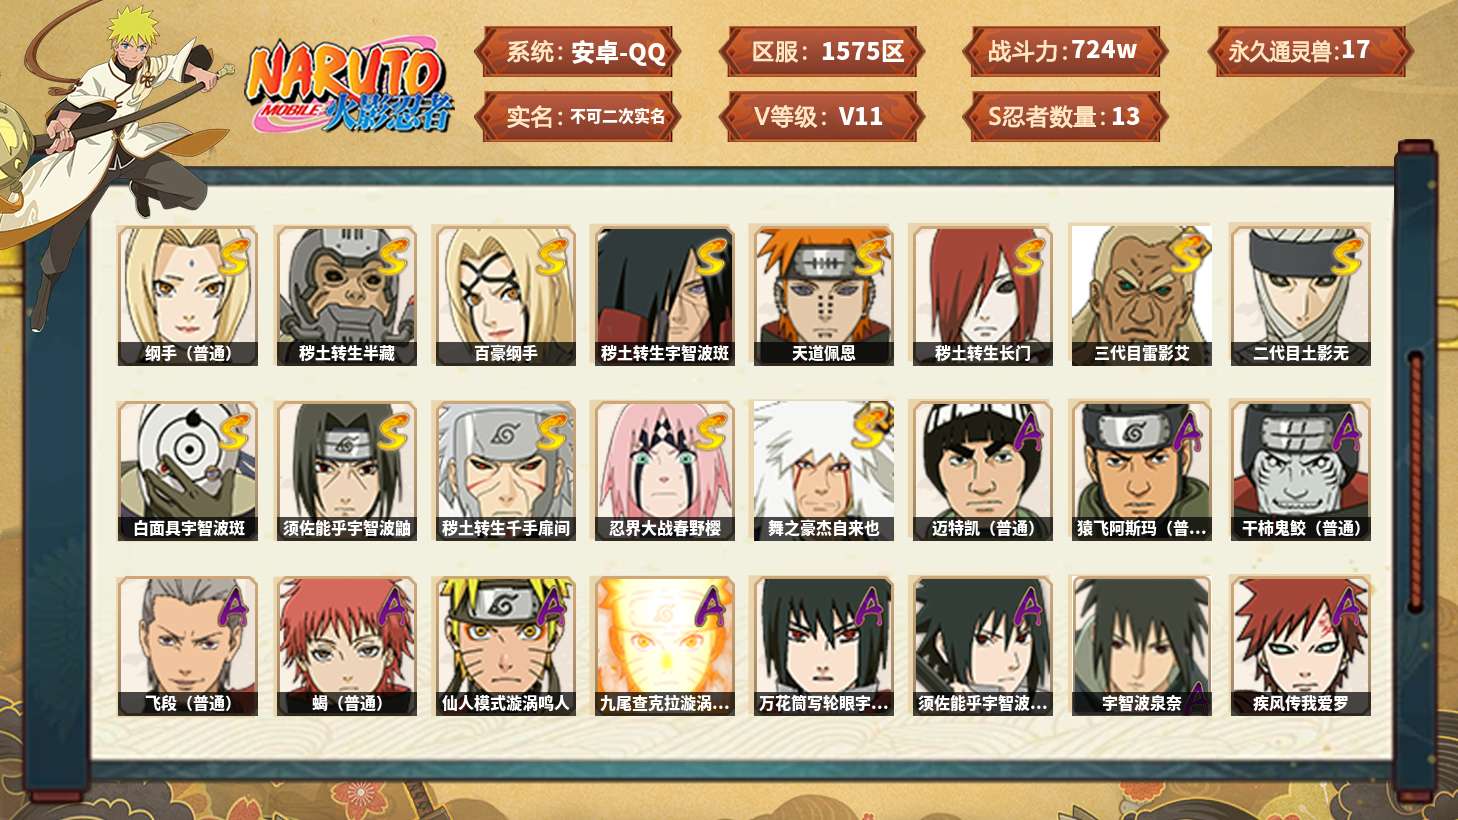The image size is (1458, 820).
Task: Open 舞之豪杰自来也 ninja card
Action: pos(823,471)
